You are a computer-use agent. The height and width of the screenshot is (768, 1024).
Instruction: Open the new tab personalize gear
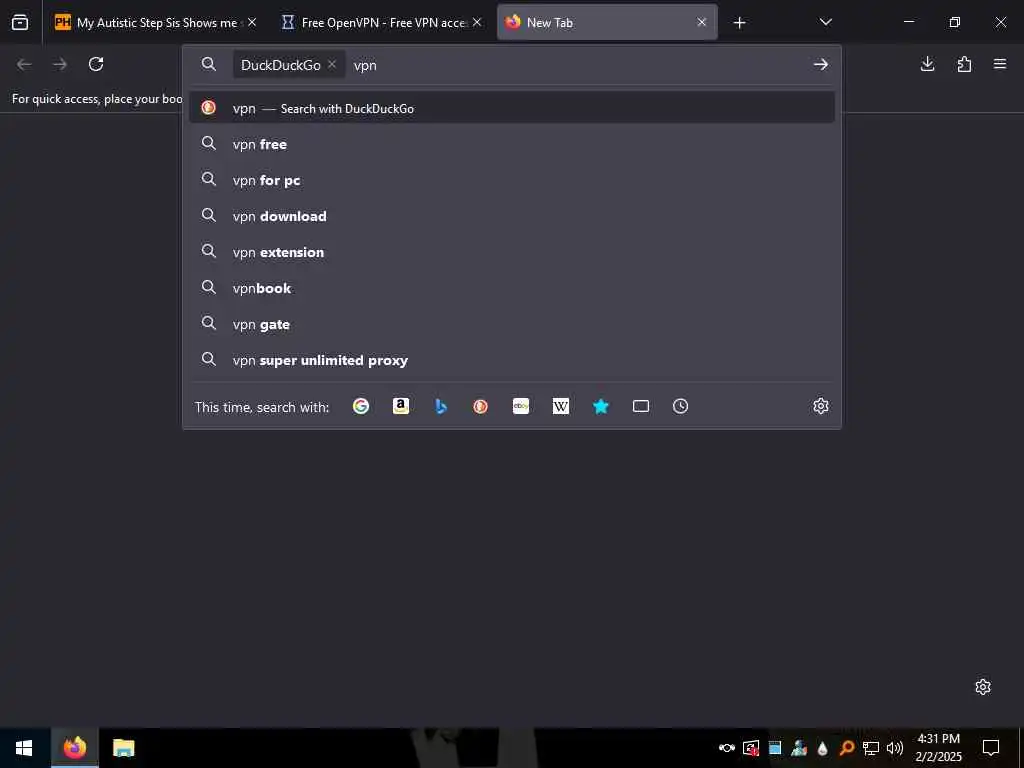point(983,687)
